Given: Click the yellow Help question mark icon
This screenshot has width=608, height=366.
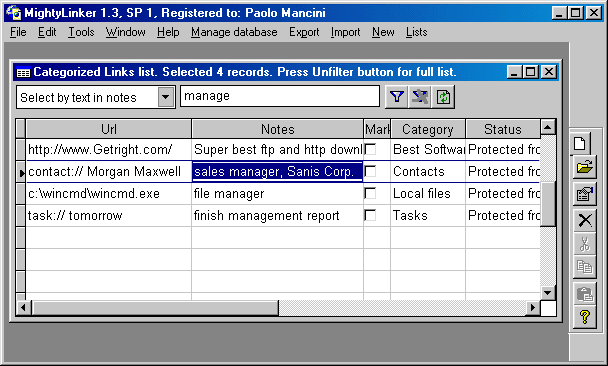Looking at the screenshot, I should (585, 317).
